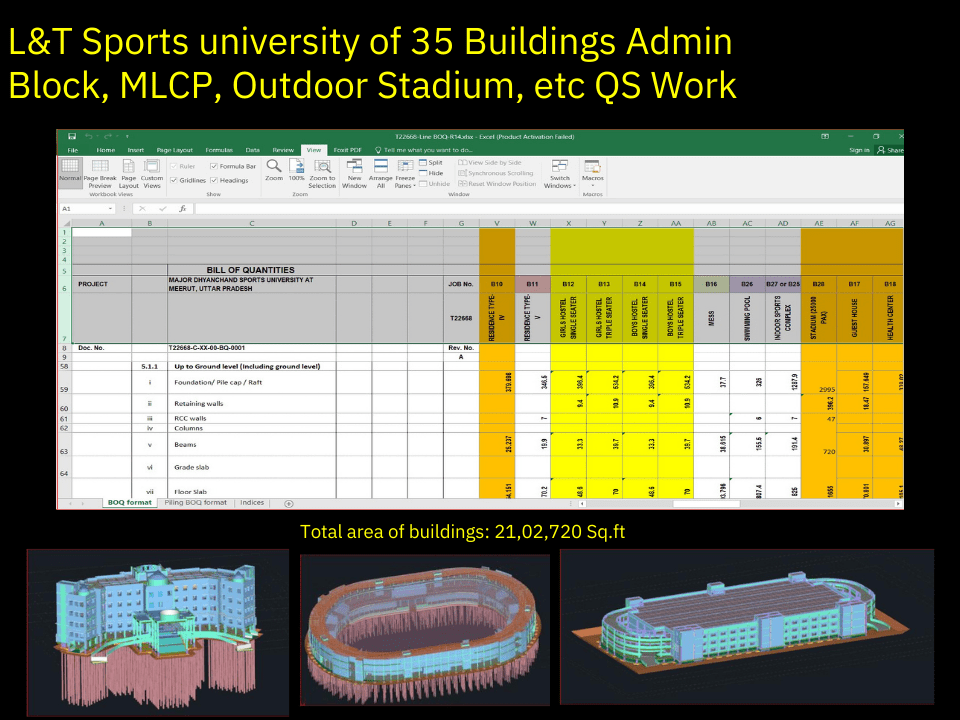This screenshot has width=960, height=720.
Task: Click the Share icon
Action: 890,150
